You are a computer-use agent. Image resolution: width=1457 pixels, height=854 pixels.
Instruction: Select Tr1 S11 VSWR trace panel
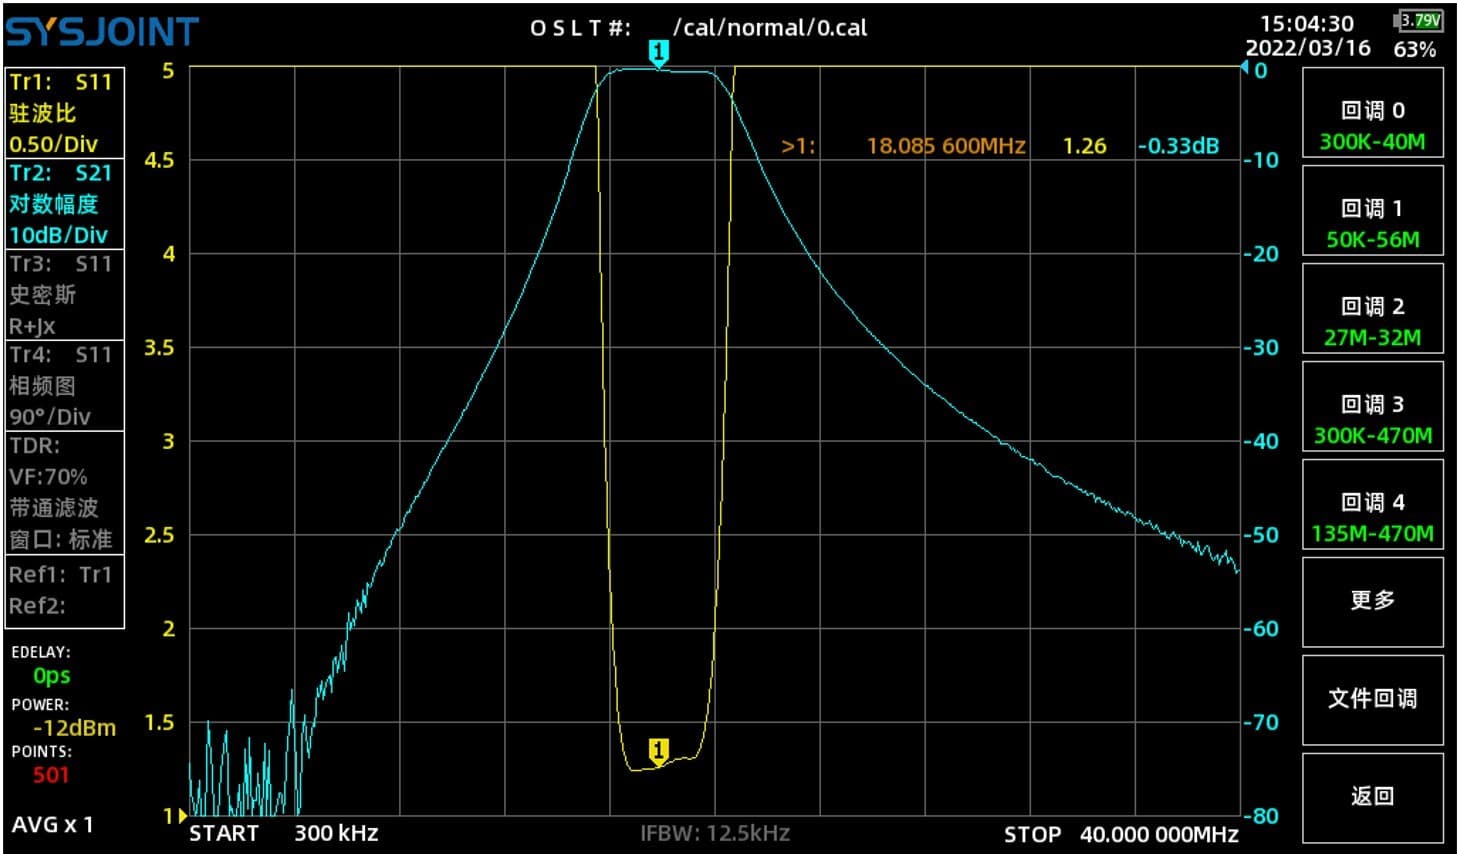(64, 113)
